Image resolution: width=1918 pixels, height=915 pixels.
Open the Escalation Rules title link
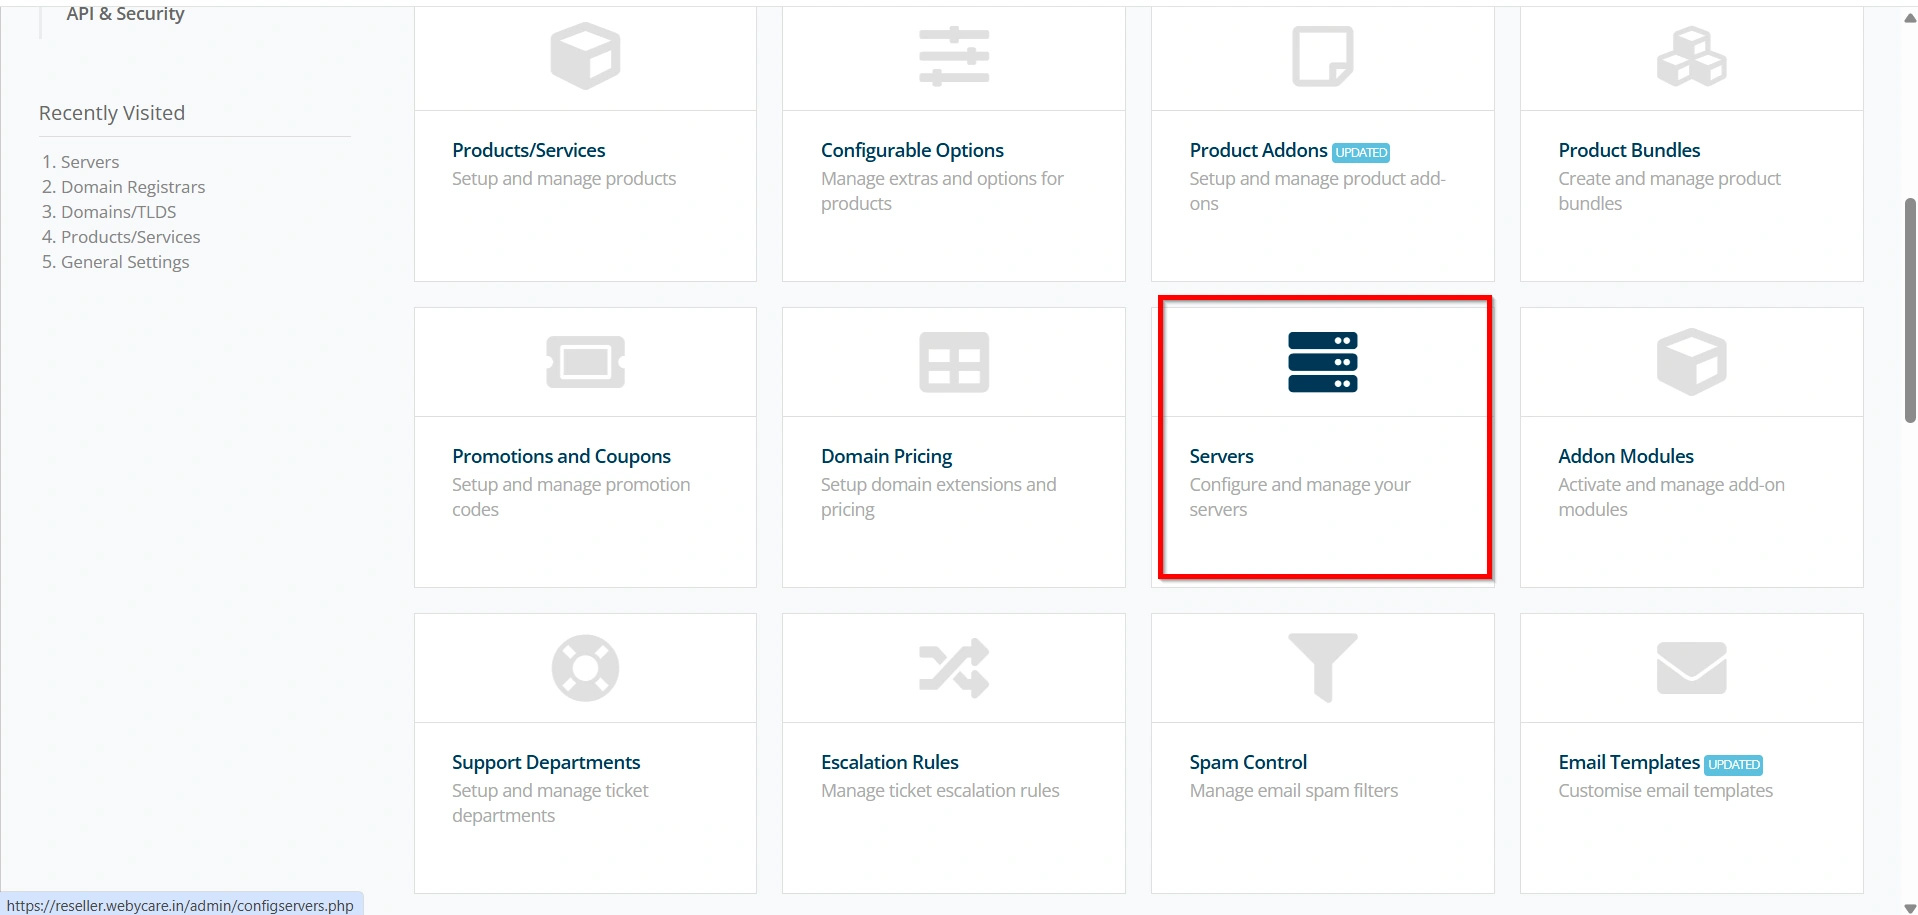tap(890, 762)
